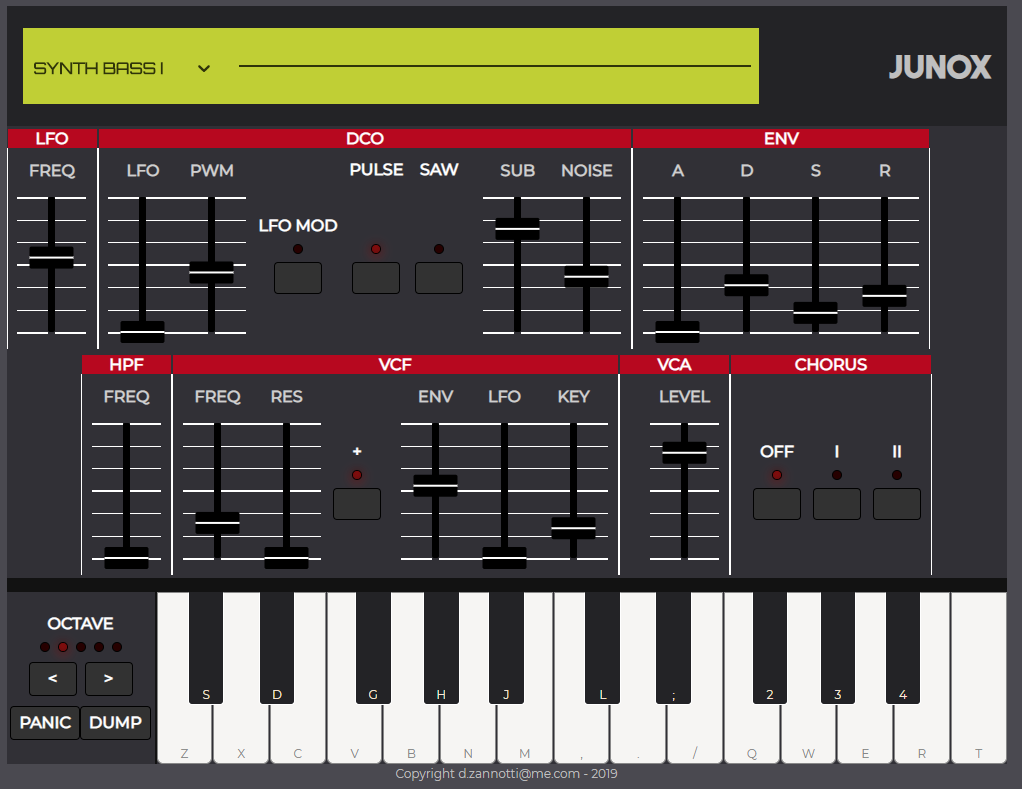1022x789 pixels.
Task: Click the VCF RES slider handle
Action: tap(286, 558)
